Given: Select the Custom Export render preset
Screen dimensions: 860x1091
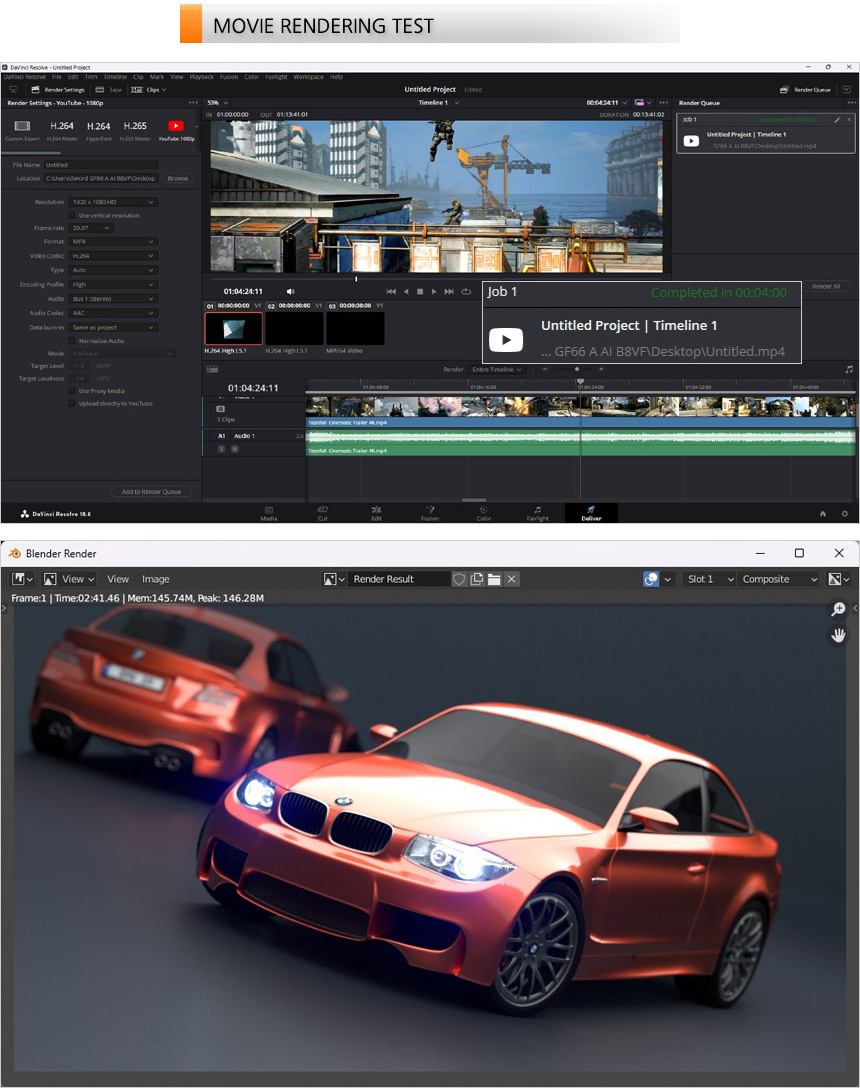Looking at the screenshot, I should (x=22, y=129).
